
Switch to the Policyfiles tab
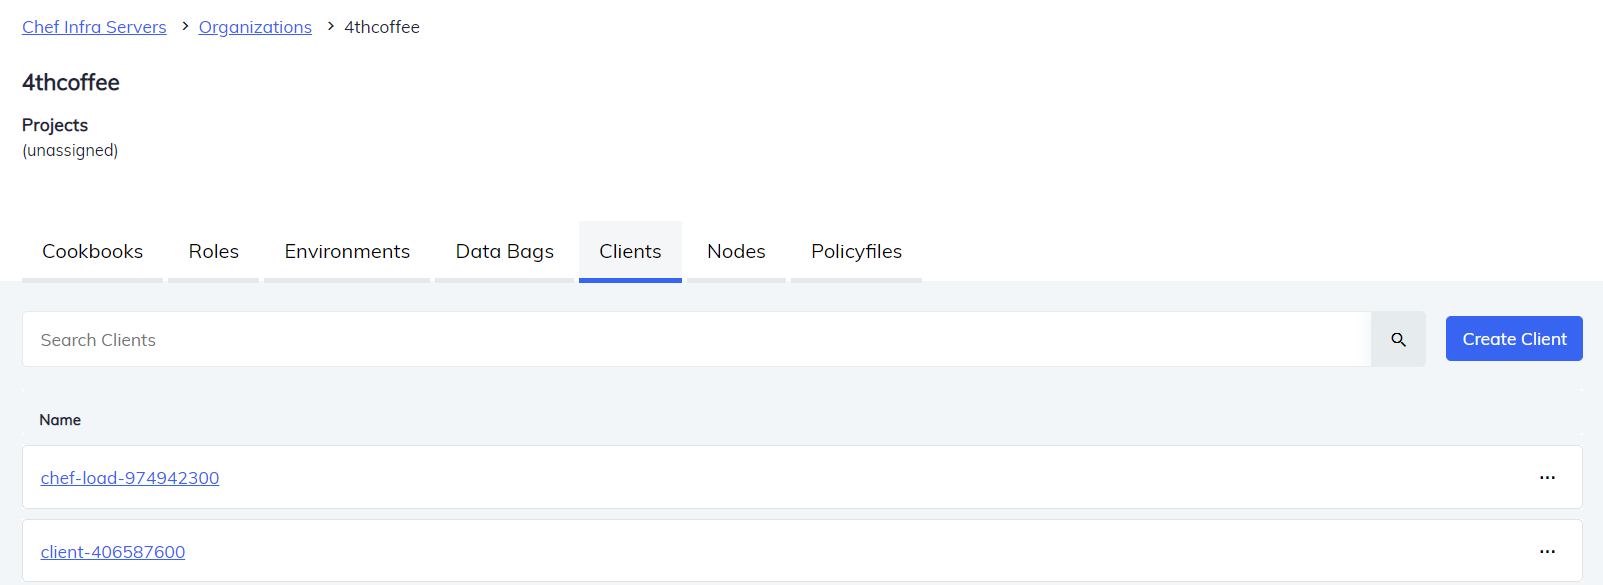click(x=856, y=251)
